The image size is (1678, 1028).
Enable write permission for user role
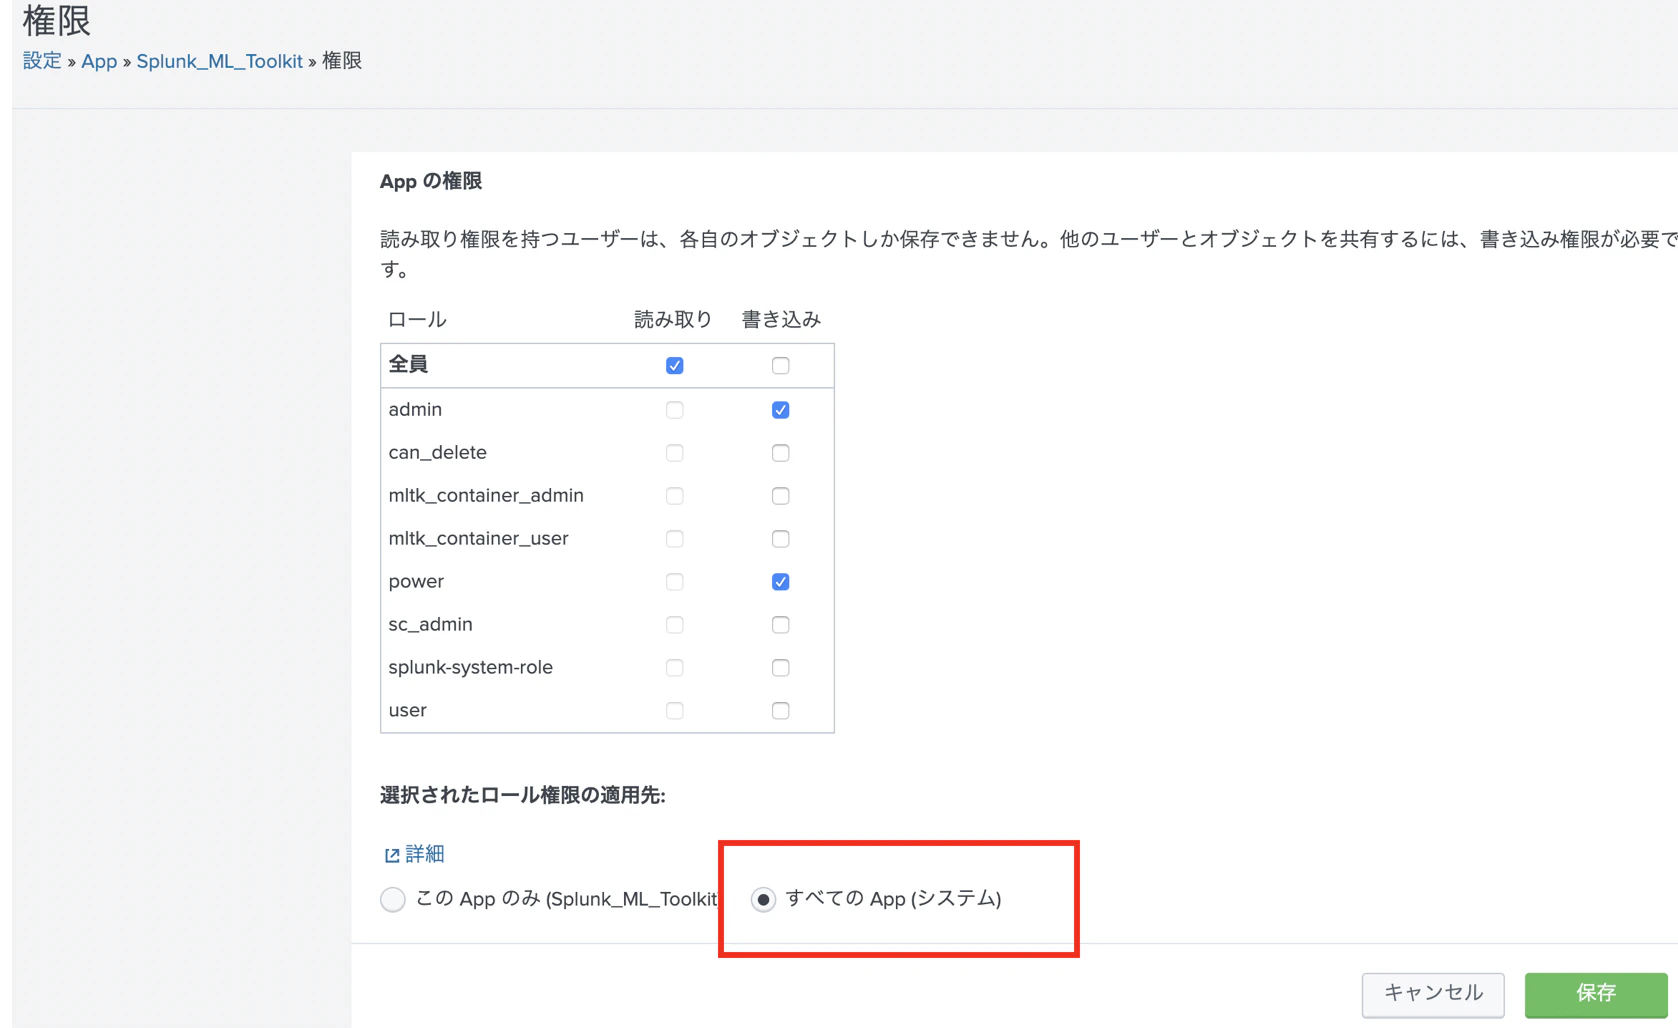pyautogui.click(x=781, y=711)
